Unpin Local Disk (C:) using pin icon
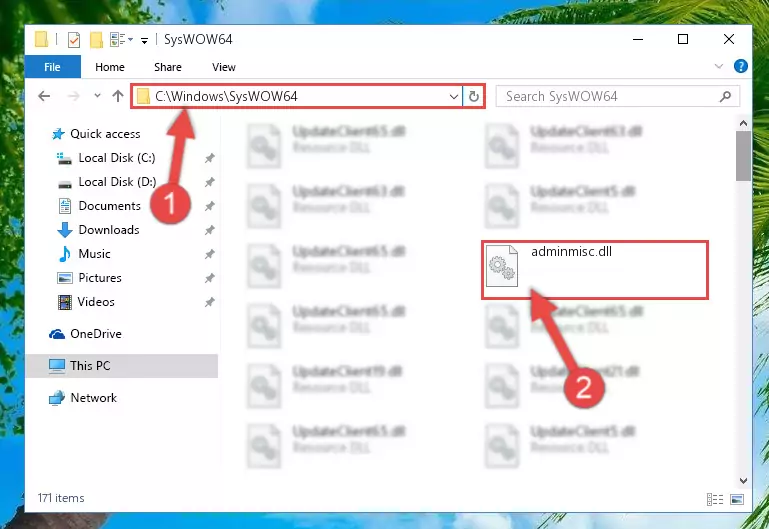The image size is (769, 529). tap(209, 158)
